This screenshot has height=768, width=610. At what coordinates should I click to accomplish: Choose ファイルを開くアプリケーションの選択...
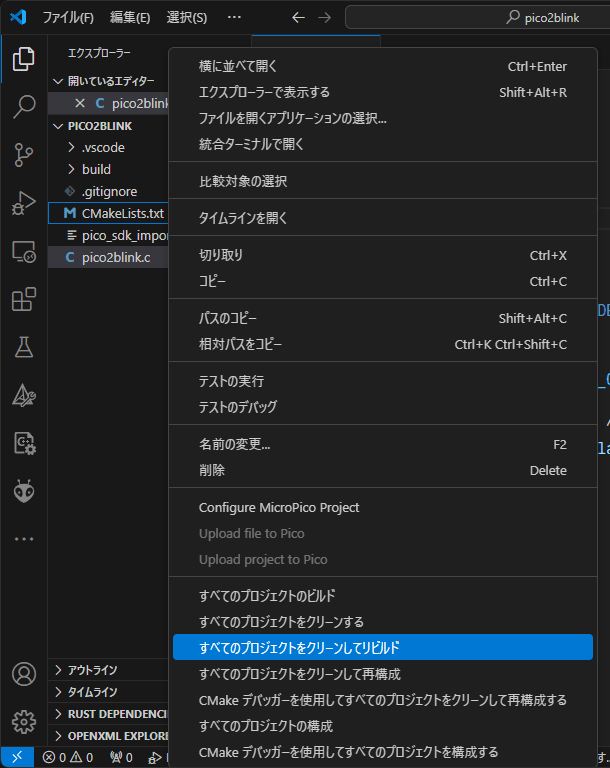383,118
